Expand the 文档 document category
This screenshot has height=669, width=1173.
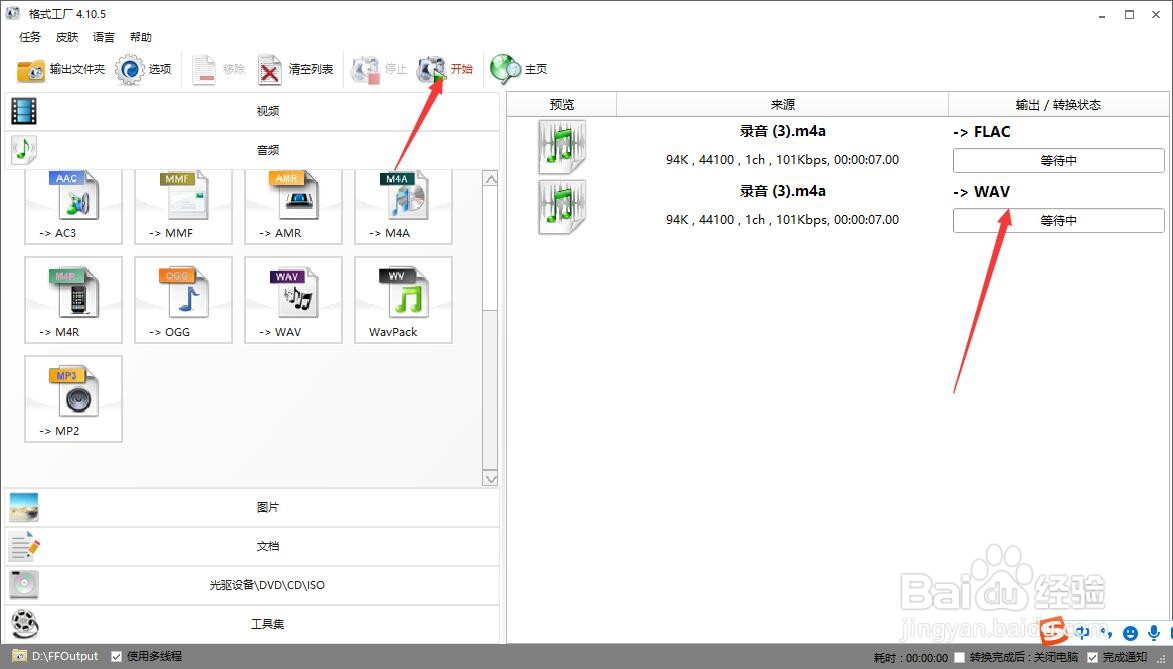coord(252,546)
